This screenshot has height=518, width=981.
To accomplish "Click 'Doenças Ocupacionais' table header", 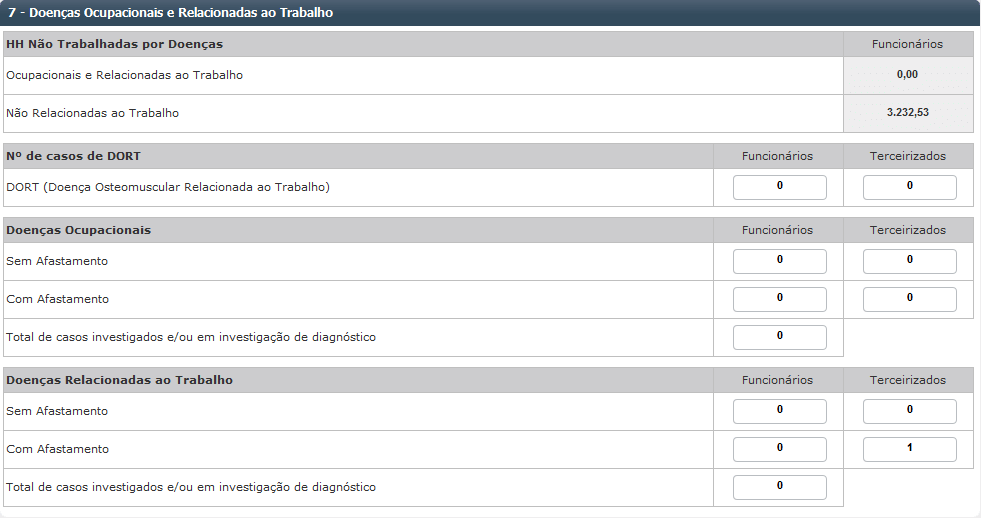I will pyautogui.click(x=79, y=230).
